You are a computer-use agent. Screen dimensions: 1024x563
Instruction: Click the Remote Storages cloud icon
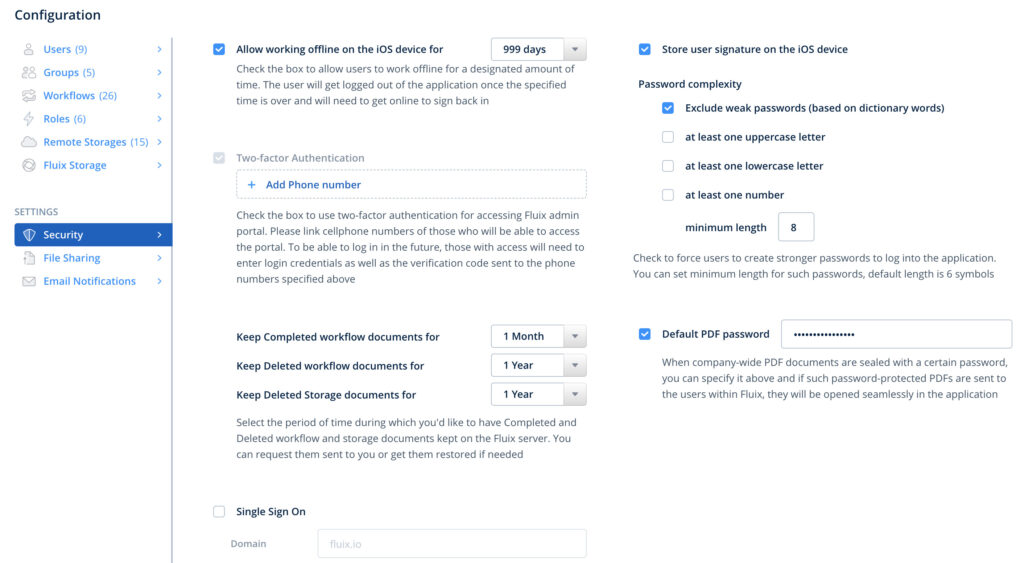click(x=28, y=142)
